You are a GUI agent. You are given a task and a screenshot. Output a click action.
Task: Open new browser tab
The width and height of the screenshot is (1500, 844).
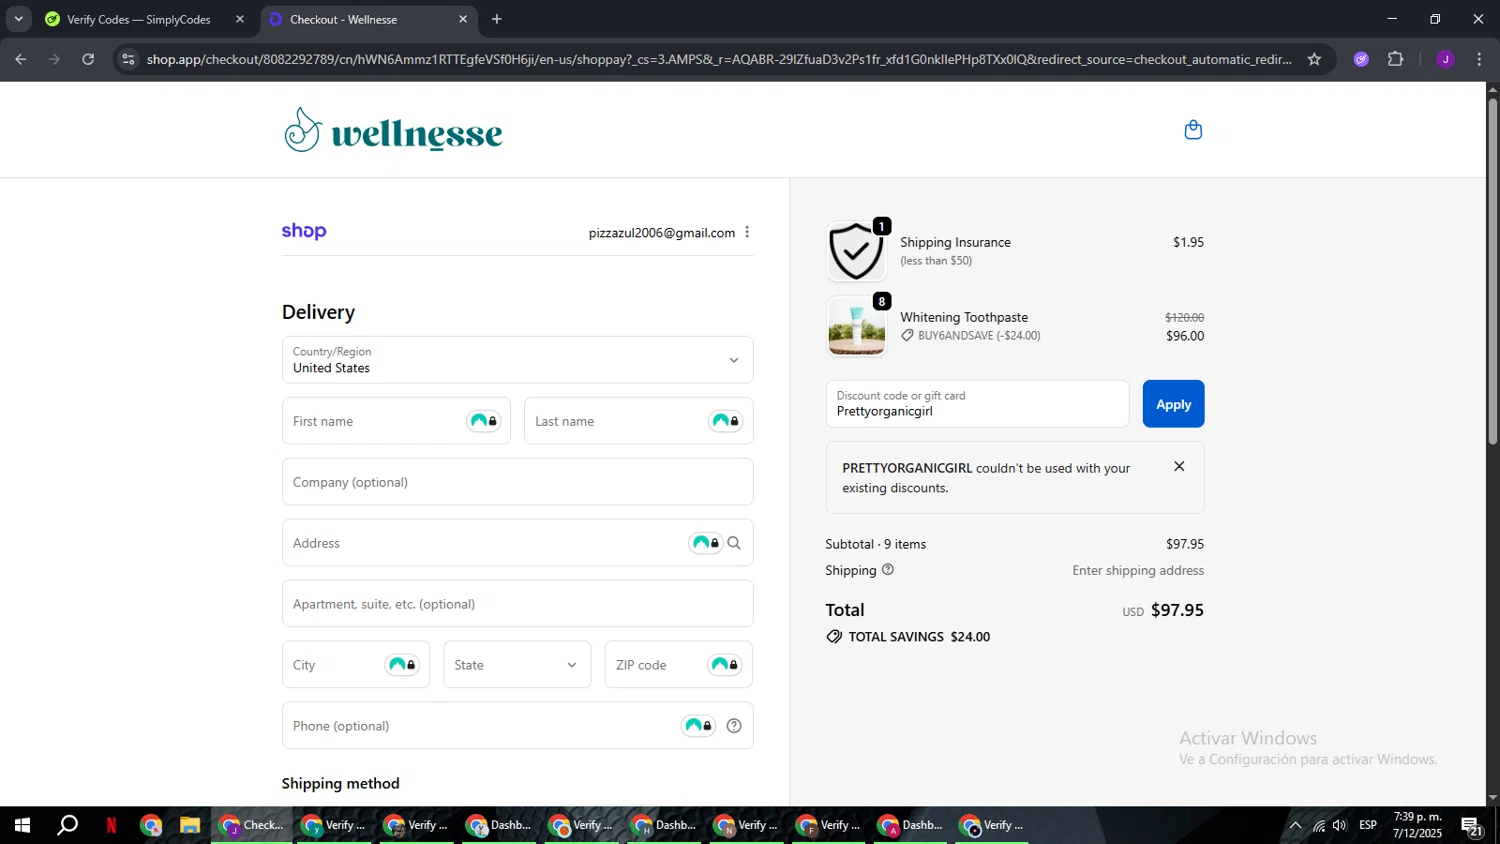pyautogui.click(x=497, y=19)
